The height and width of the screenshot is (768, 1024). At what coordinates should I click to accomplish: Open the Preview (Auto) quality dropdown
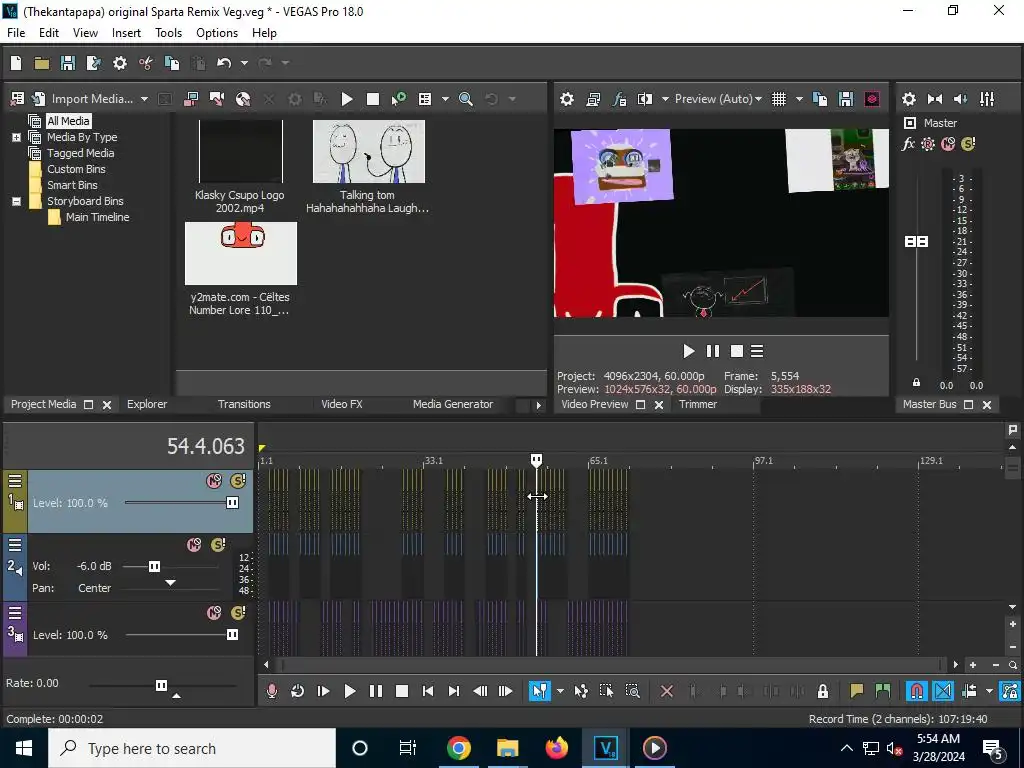[x=718, y=99]
